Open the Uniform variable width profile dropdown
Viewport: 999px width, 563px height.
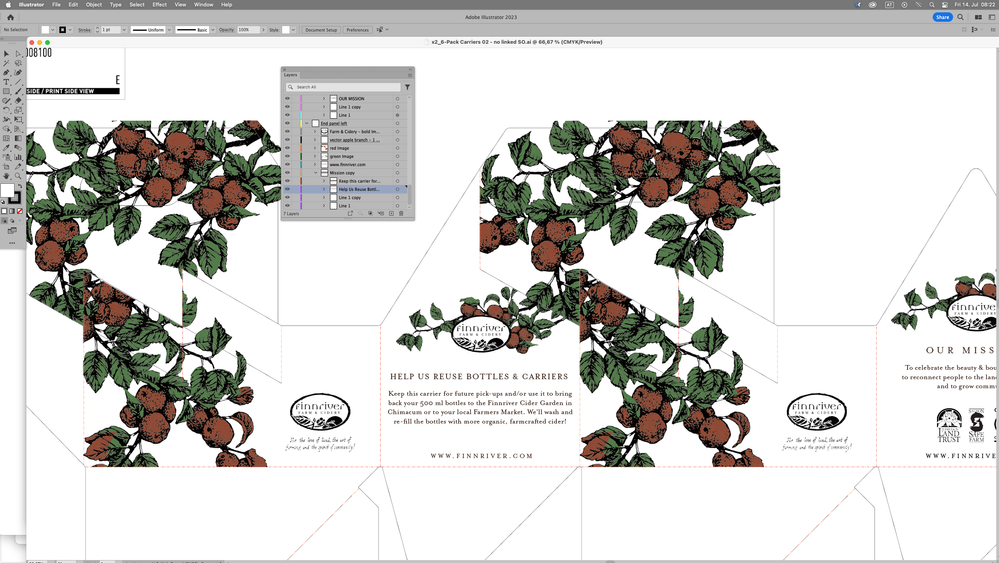[x=169, y=30]
